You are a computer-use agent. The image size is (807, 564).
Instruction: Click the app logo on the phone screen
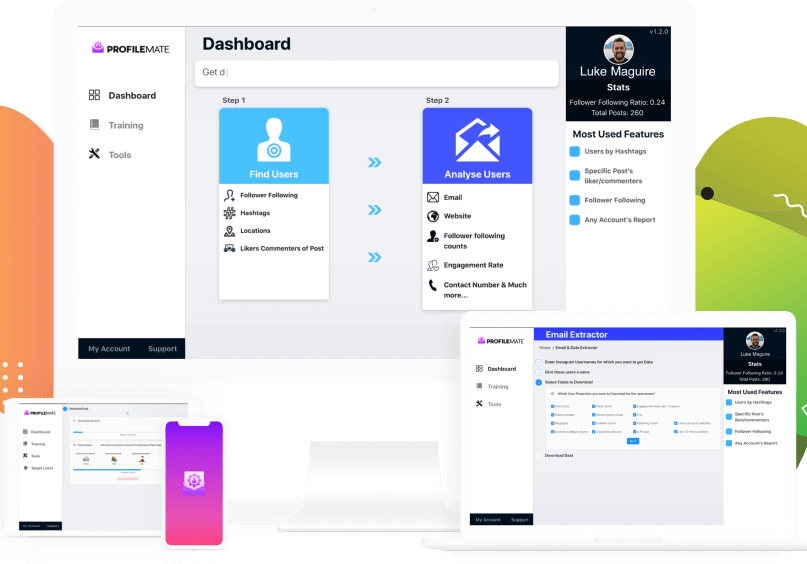194,483
